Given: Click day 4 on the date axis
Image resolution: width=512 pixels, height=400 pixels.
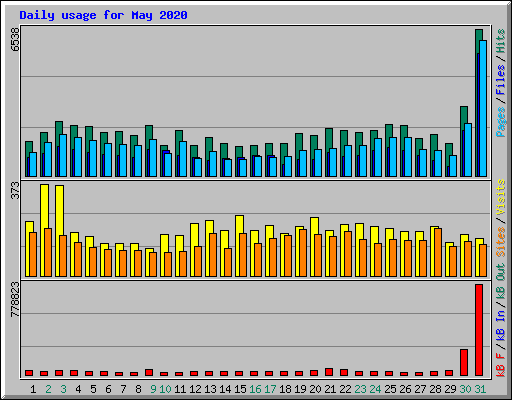Looking at the screenshot, I should [x=78, y=389].
